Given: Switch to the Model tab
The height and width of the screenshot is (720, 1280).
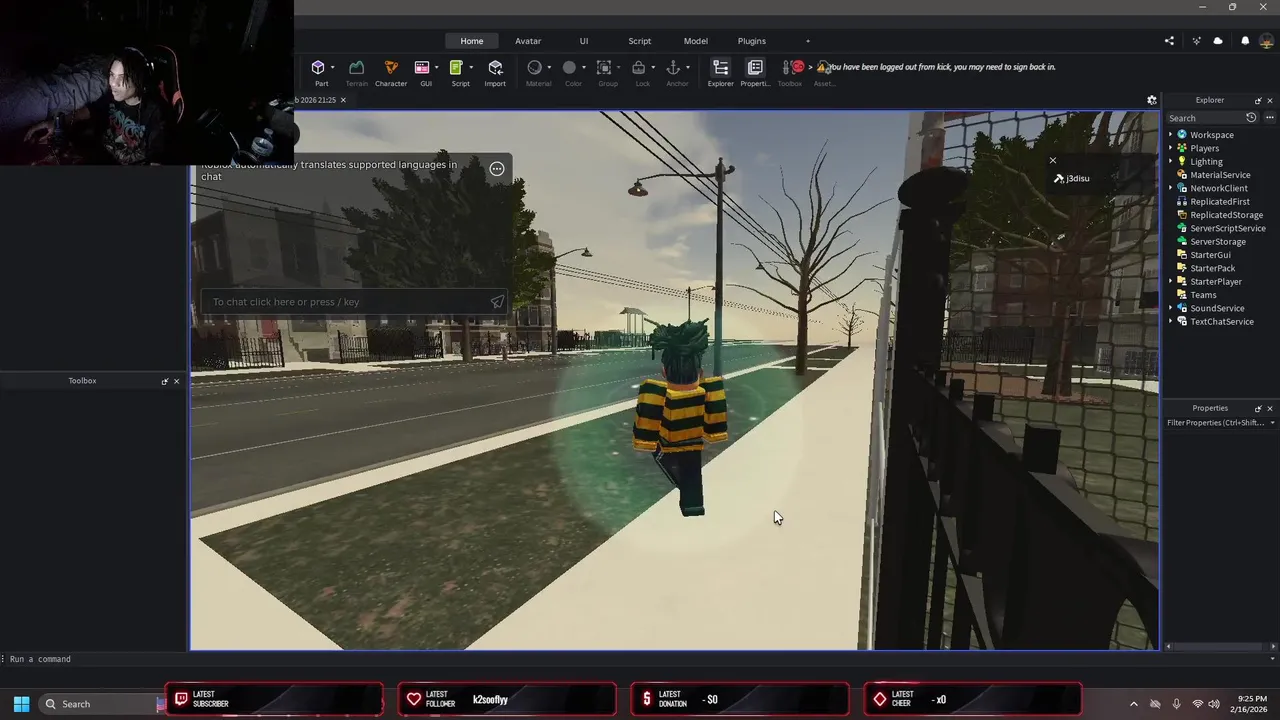Looking at the screenshot, I should pyautogui.click(x=696, y=41).
